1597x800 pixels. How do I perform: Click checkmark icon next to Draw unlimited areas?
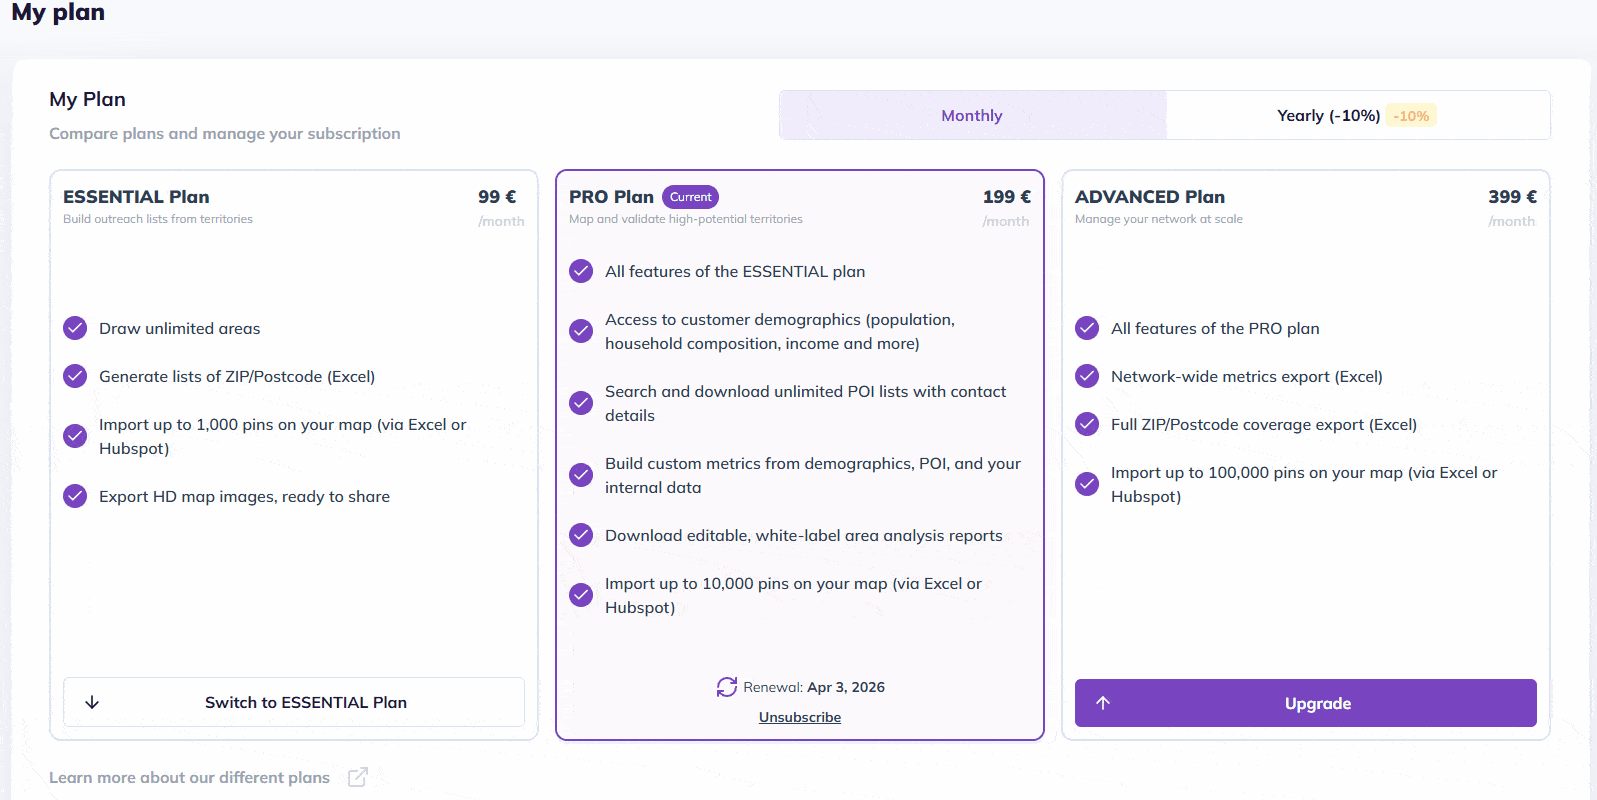click(x=75, y=328)
